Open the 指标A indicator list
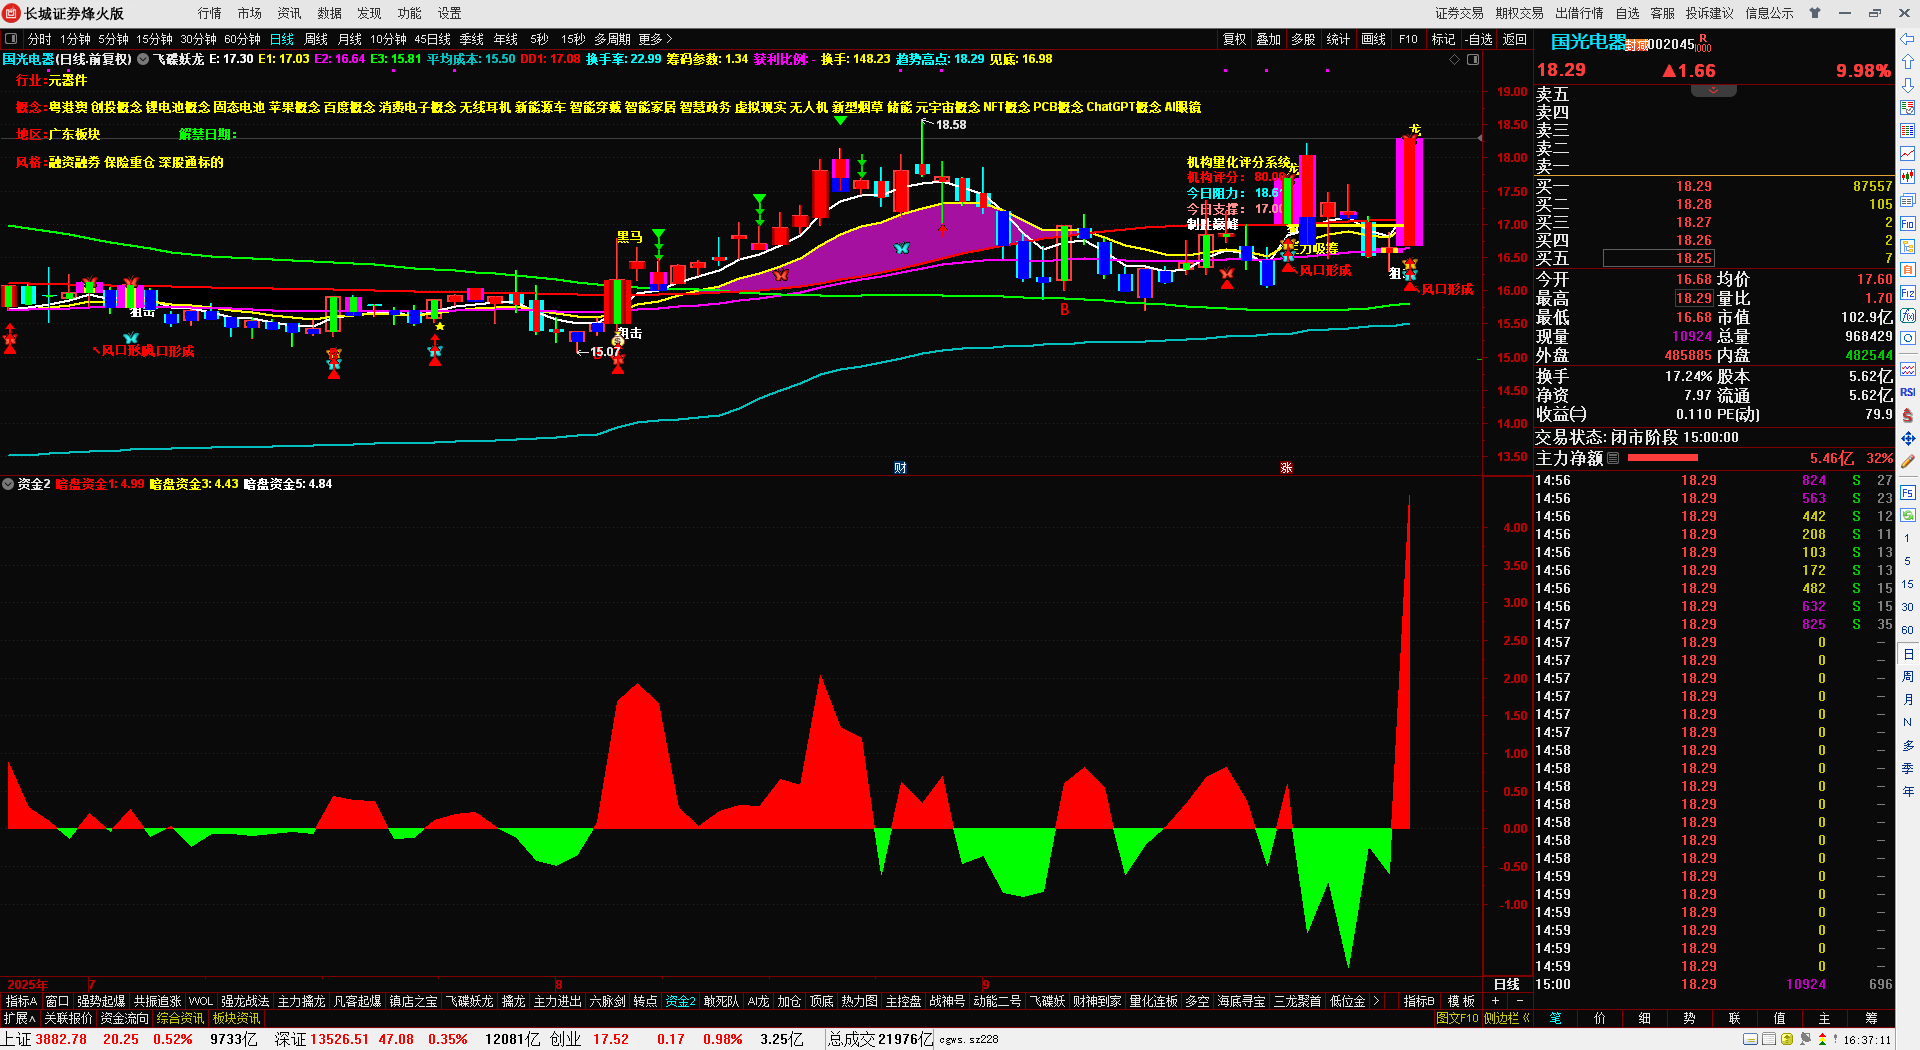 (x=21, y=1001)
